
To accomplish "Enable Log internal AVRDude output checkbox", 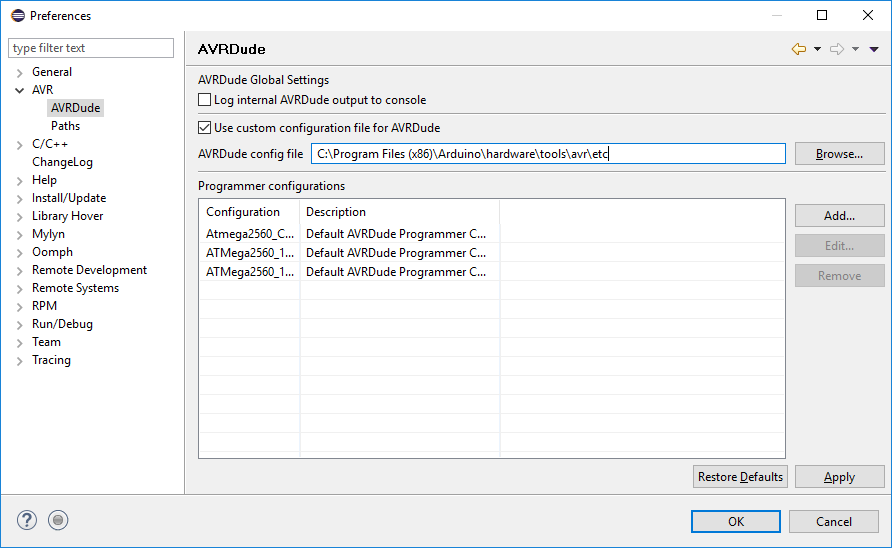I will (204, 100).
